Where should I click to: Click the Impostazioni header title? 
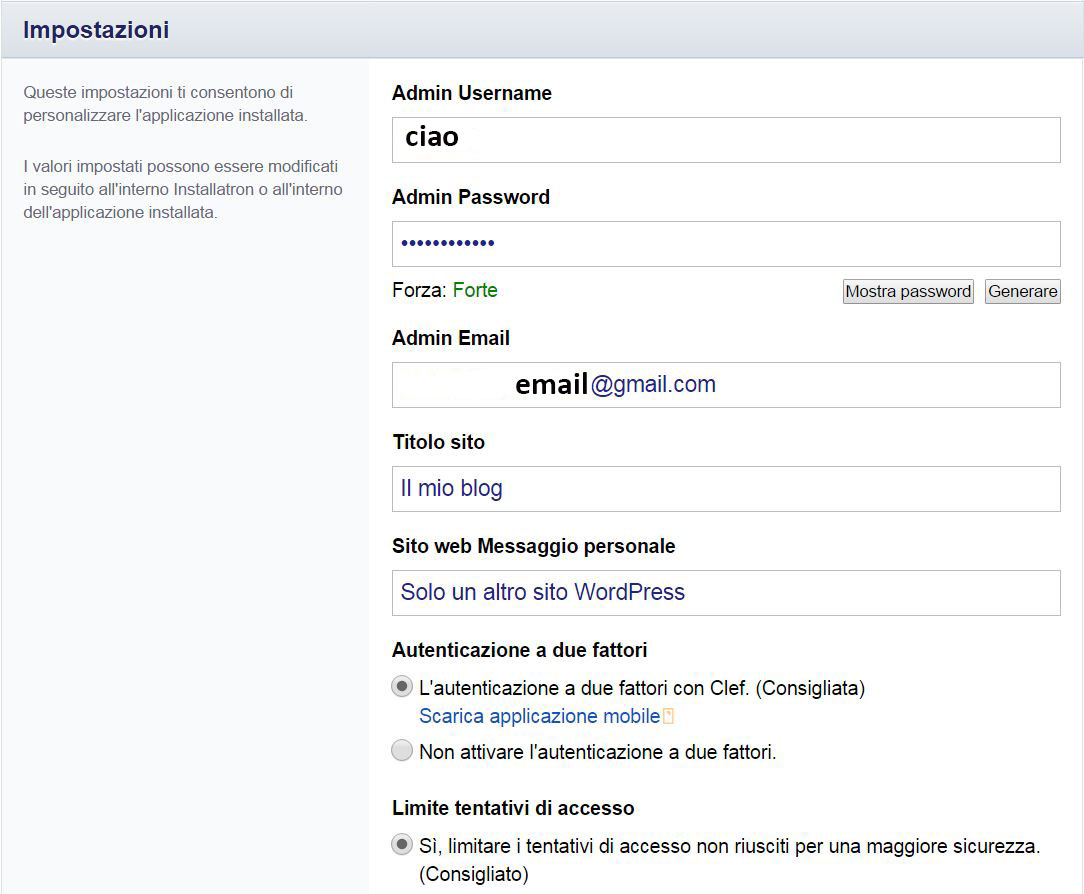[x=96, y=30]
